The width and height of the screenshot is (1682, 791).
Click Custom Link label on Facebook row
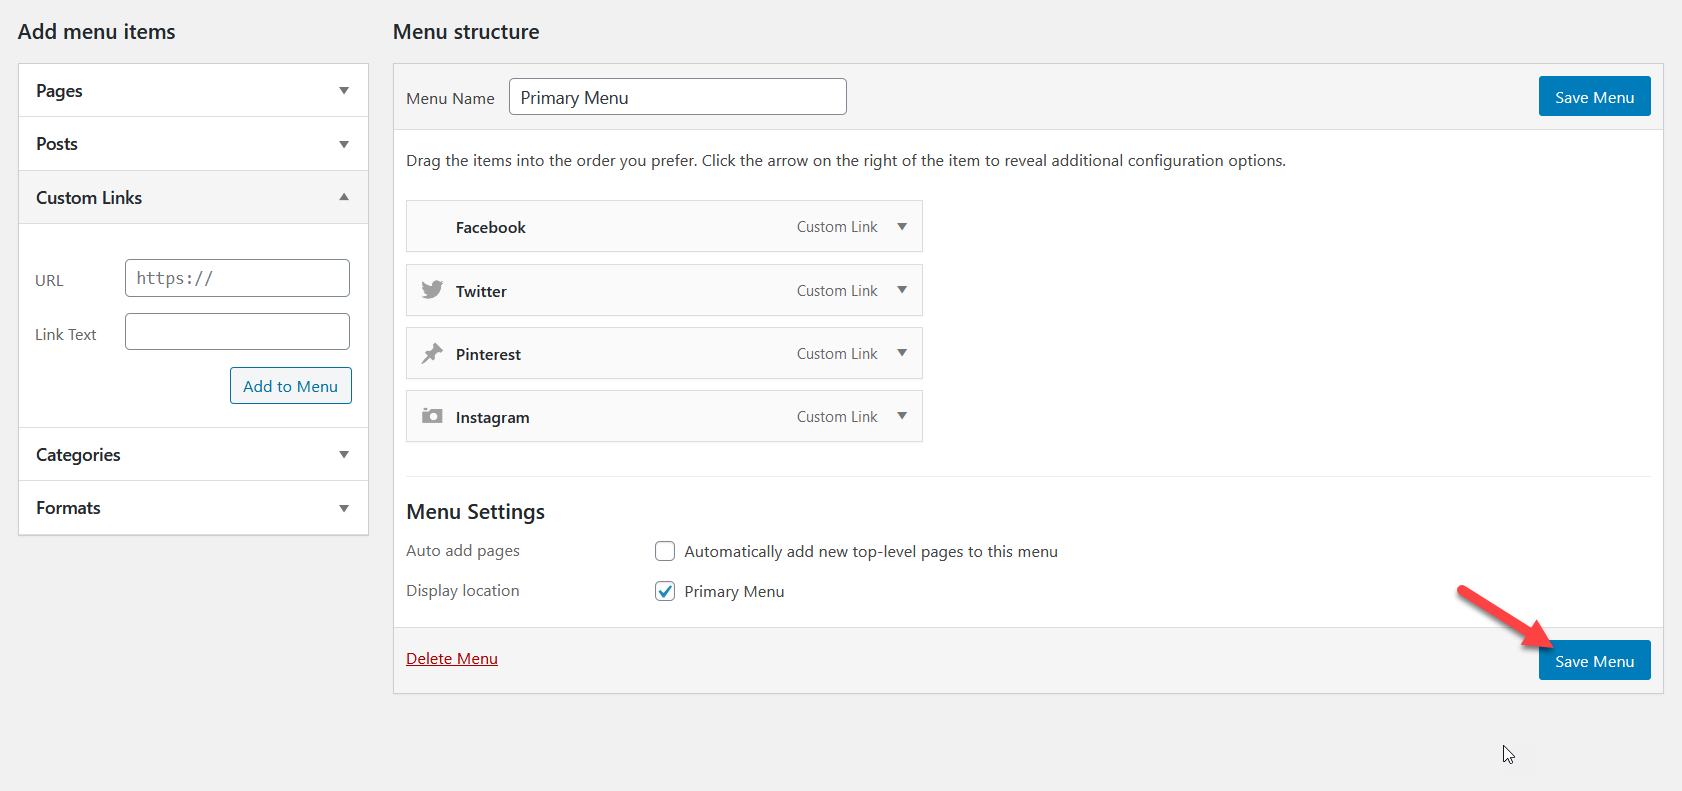(837, 227)
